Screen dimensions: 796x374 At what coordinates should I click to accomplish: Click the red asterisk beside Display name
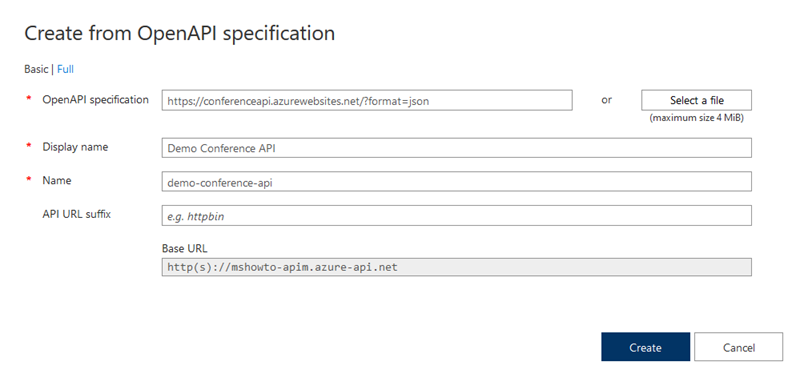pos(28,147)
